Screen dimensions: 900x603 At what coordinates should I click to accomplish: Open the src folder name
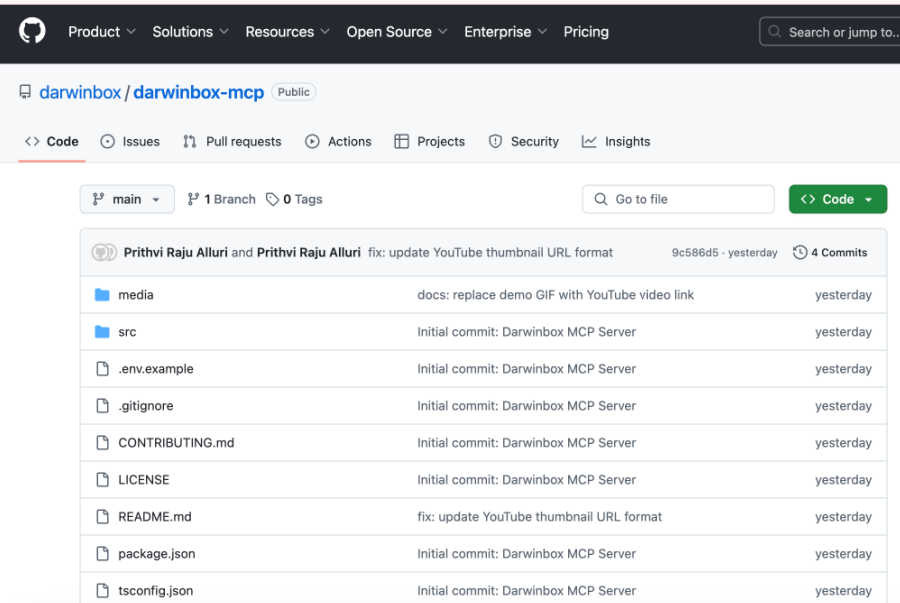127,332
